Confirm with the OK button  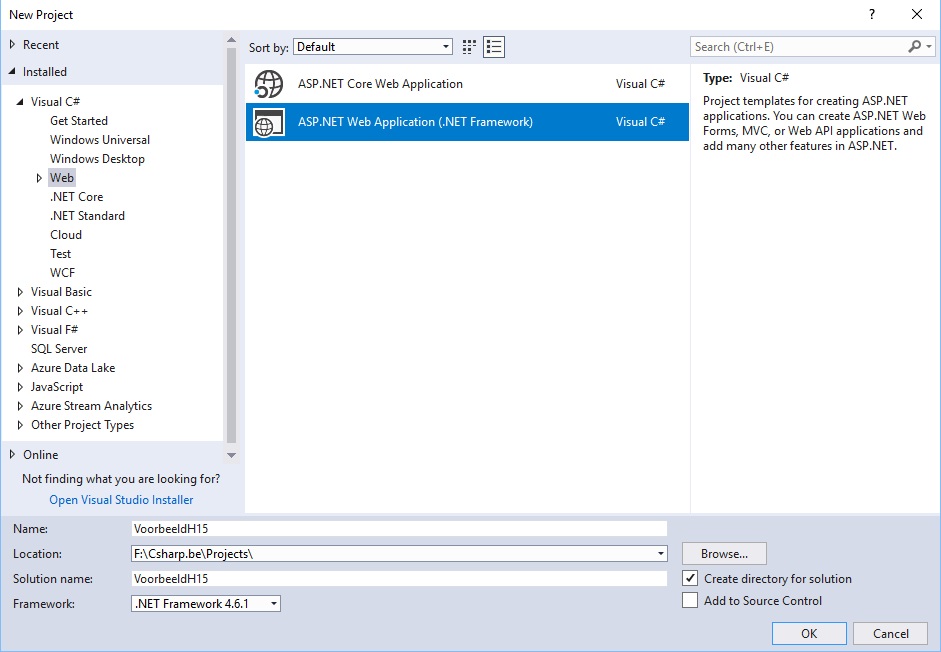[809, 633]
